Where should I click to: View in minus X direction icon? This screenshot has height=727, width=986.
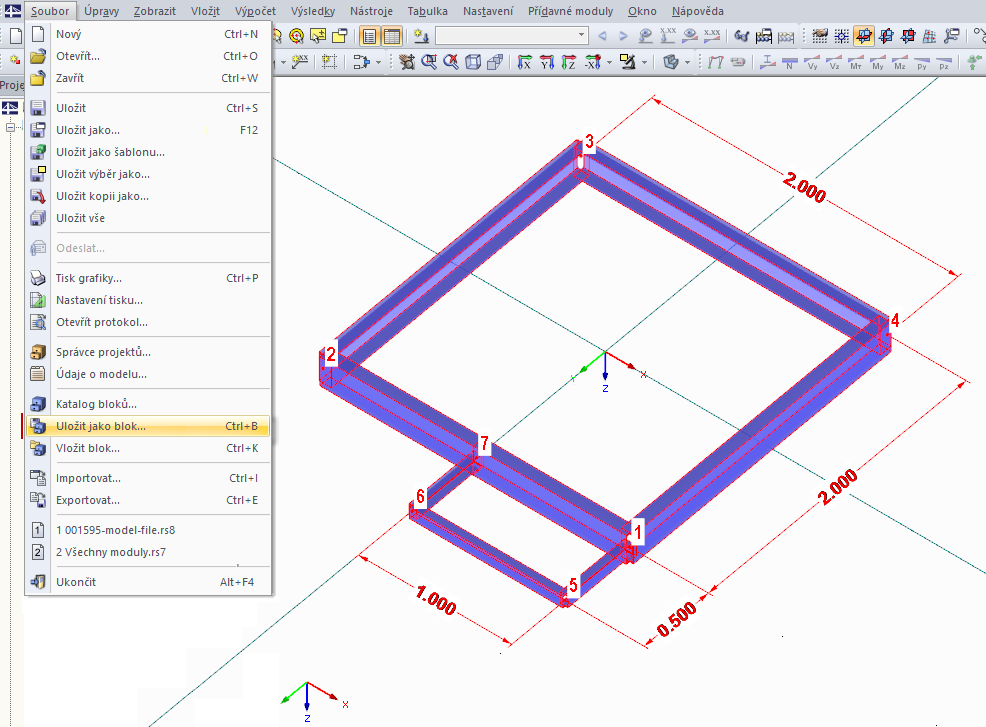pos(592,62)
